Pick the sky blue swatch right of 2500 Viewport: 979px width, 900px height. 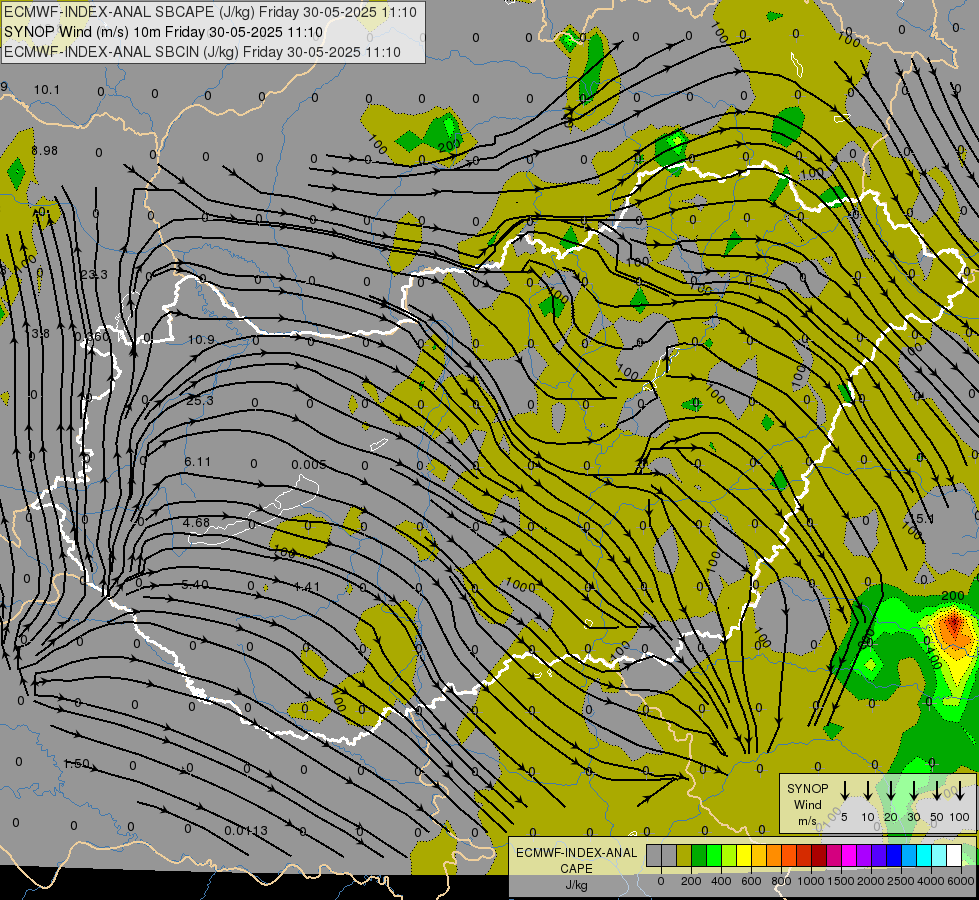point(908,855)
